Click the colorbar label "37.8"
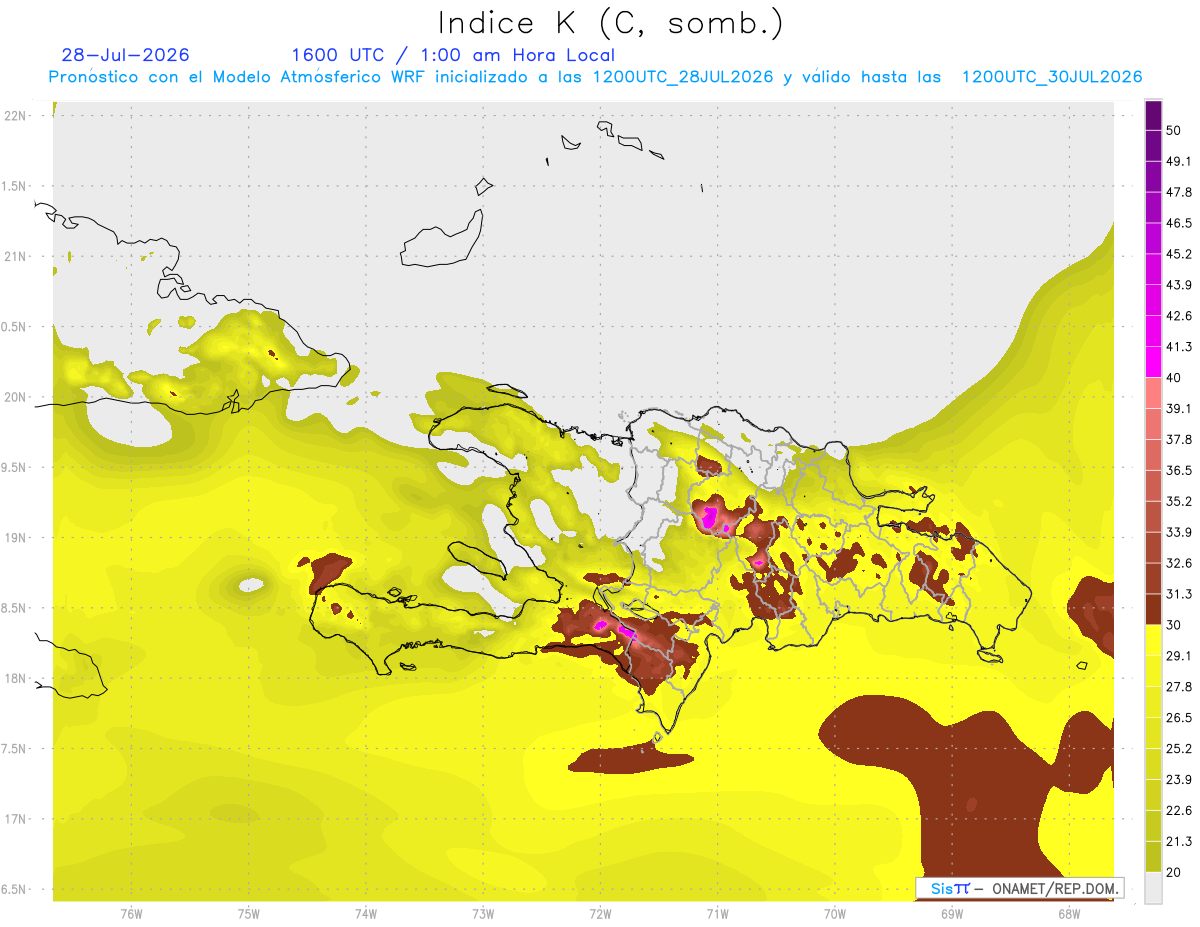The image size is (1200, 927). pos(1179,439)
